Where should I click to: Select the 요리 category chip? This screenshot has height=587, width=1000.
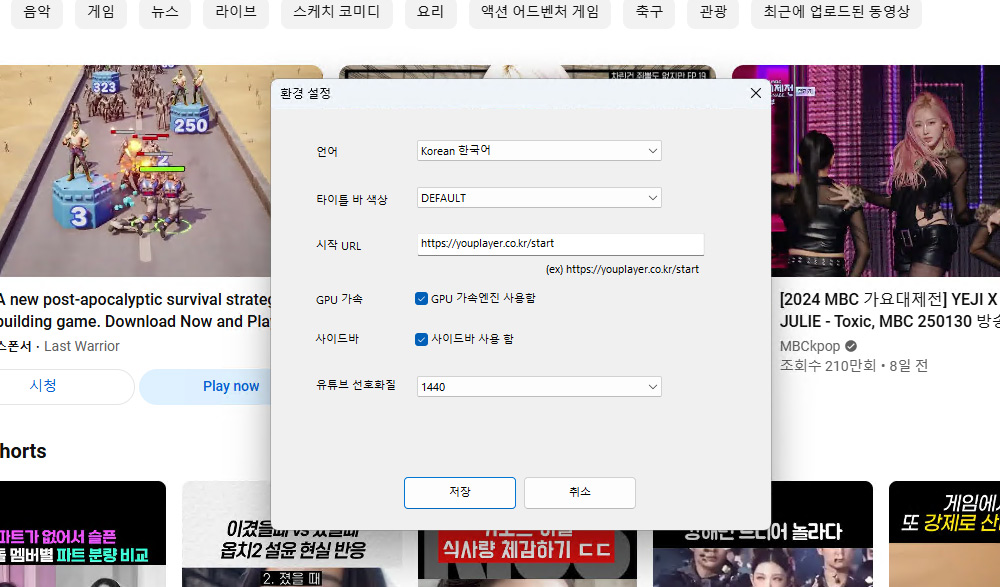point(430,11)
